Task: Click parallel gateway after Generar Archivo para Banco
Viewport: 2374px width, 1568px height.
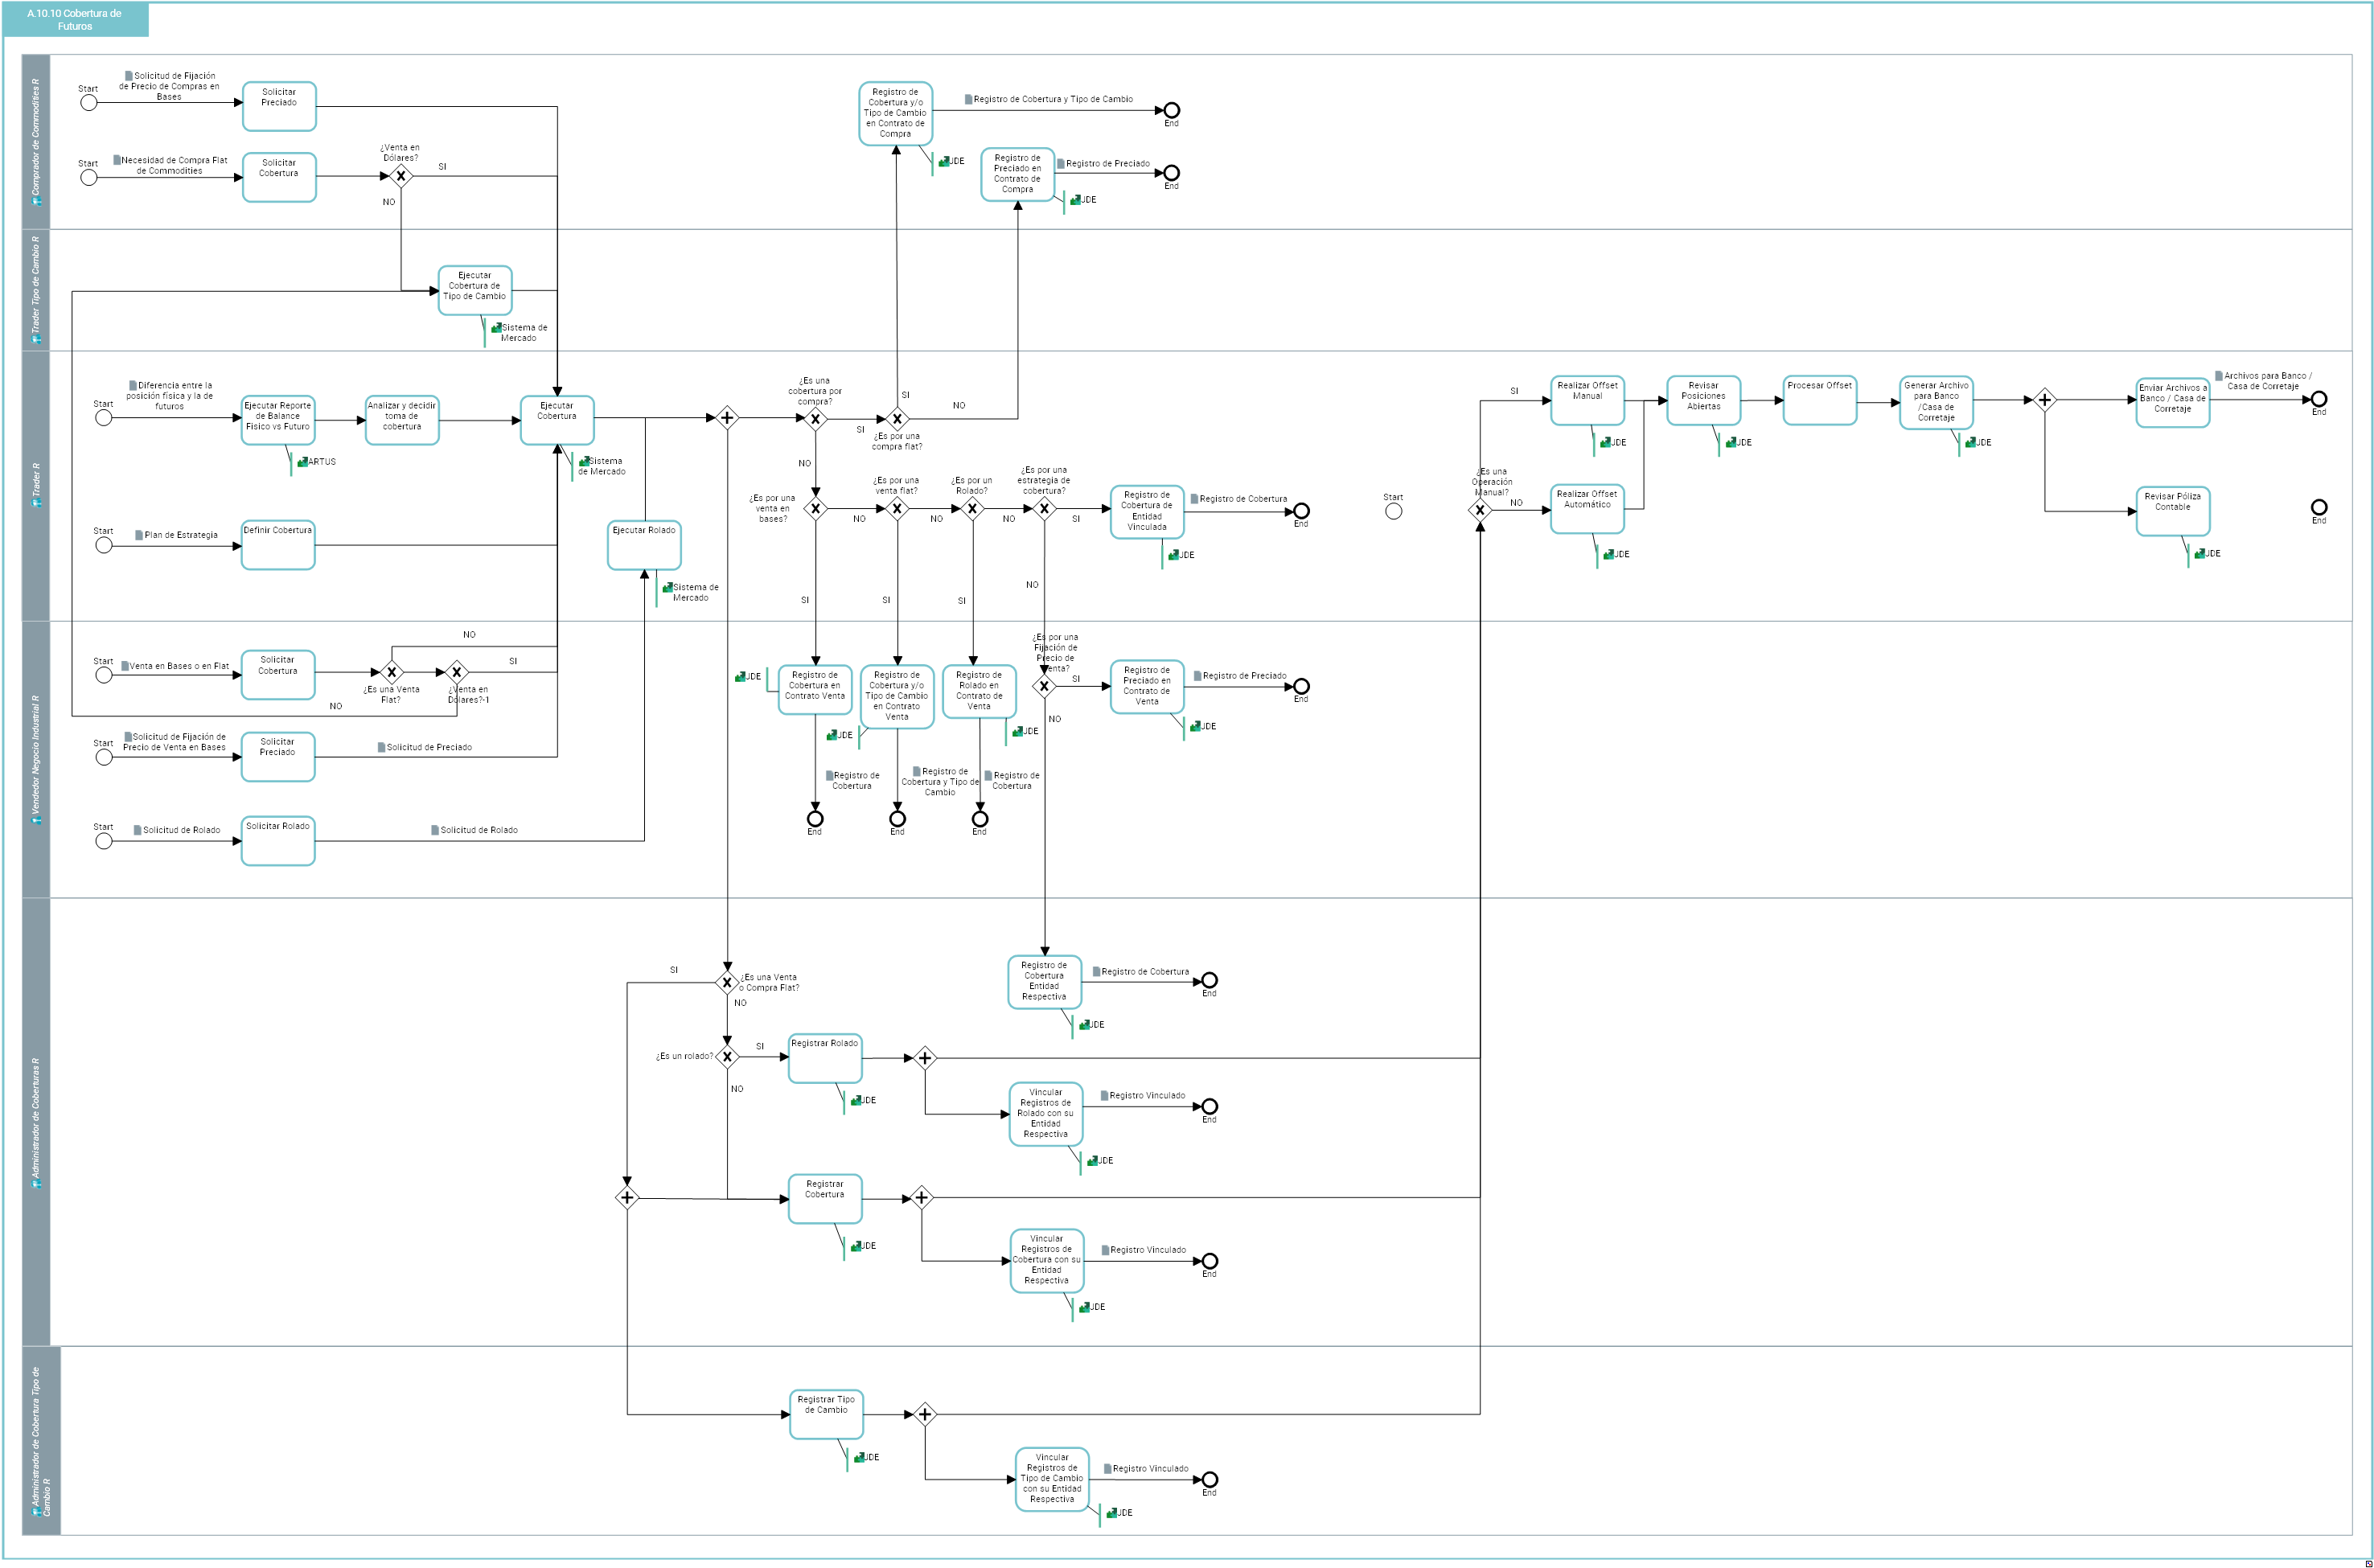Action: point(2045,400)
